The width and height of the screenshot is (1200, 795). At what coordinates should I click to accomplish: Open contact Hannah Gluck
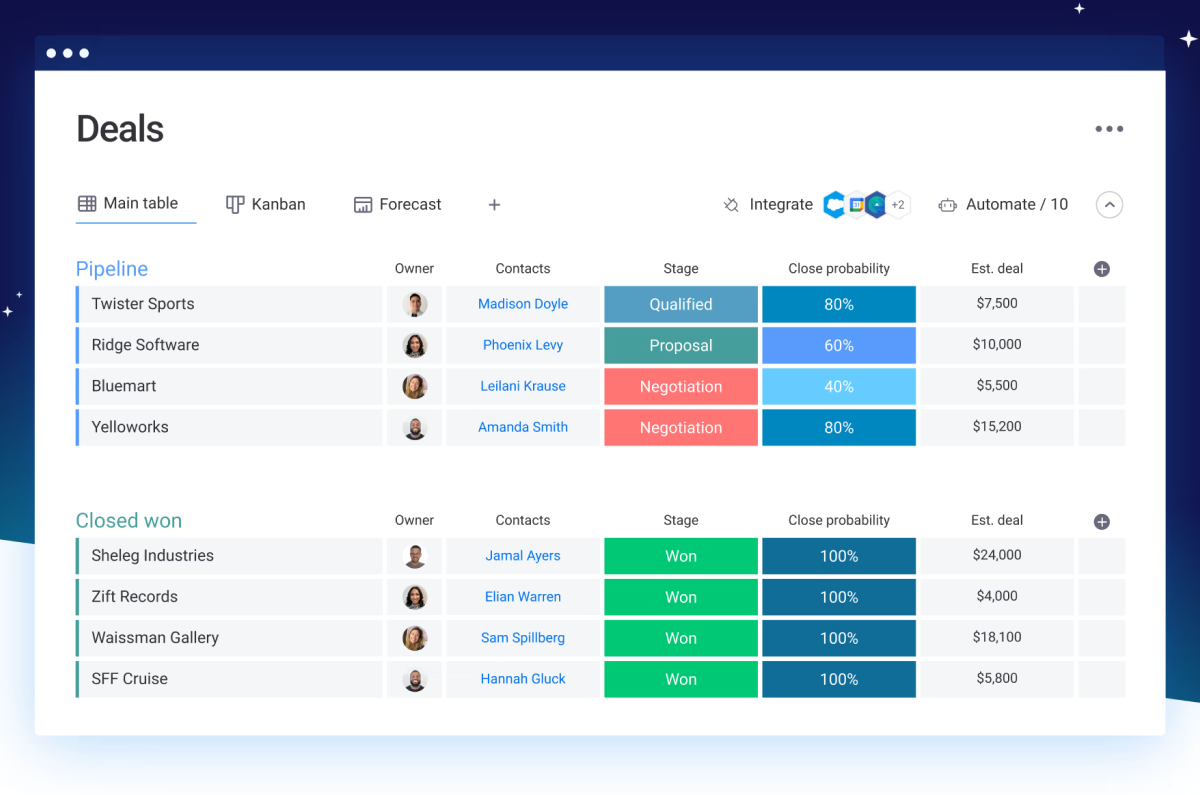[523, 679]
